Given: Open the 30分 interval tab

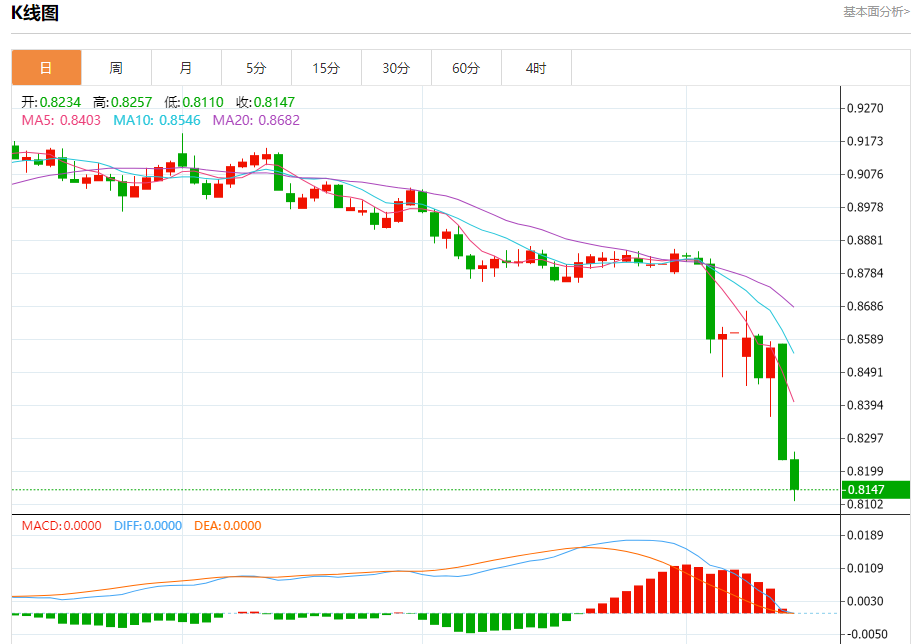Looking at the screenshot, I should point(397,68).
